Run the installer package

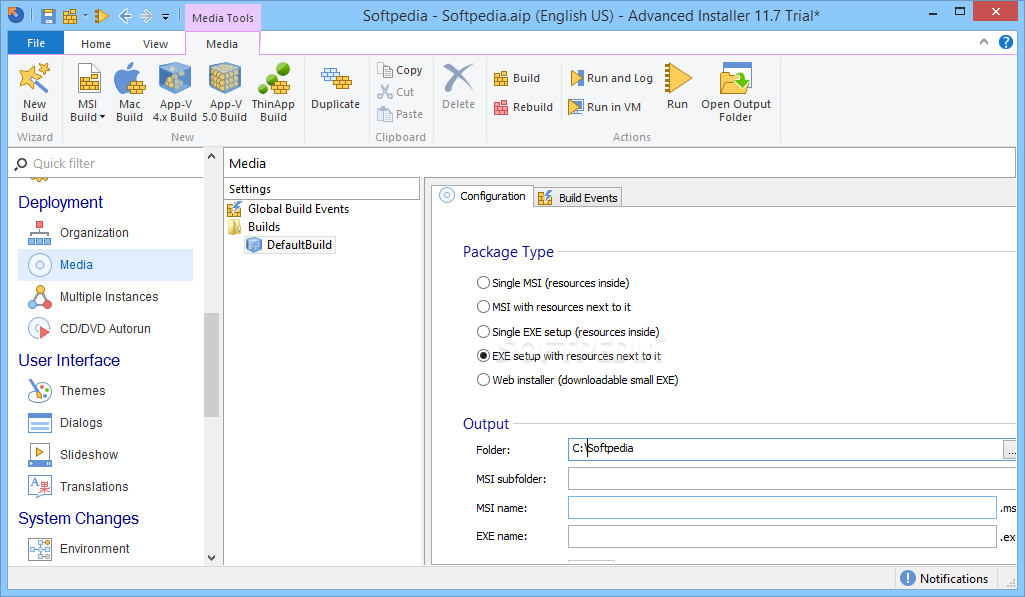point(677,87)
